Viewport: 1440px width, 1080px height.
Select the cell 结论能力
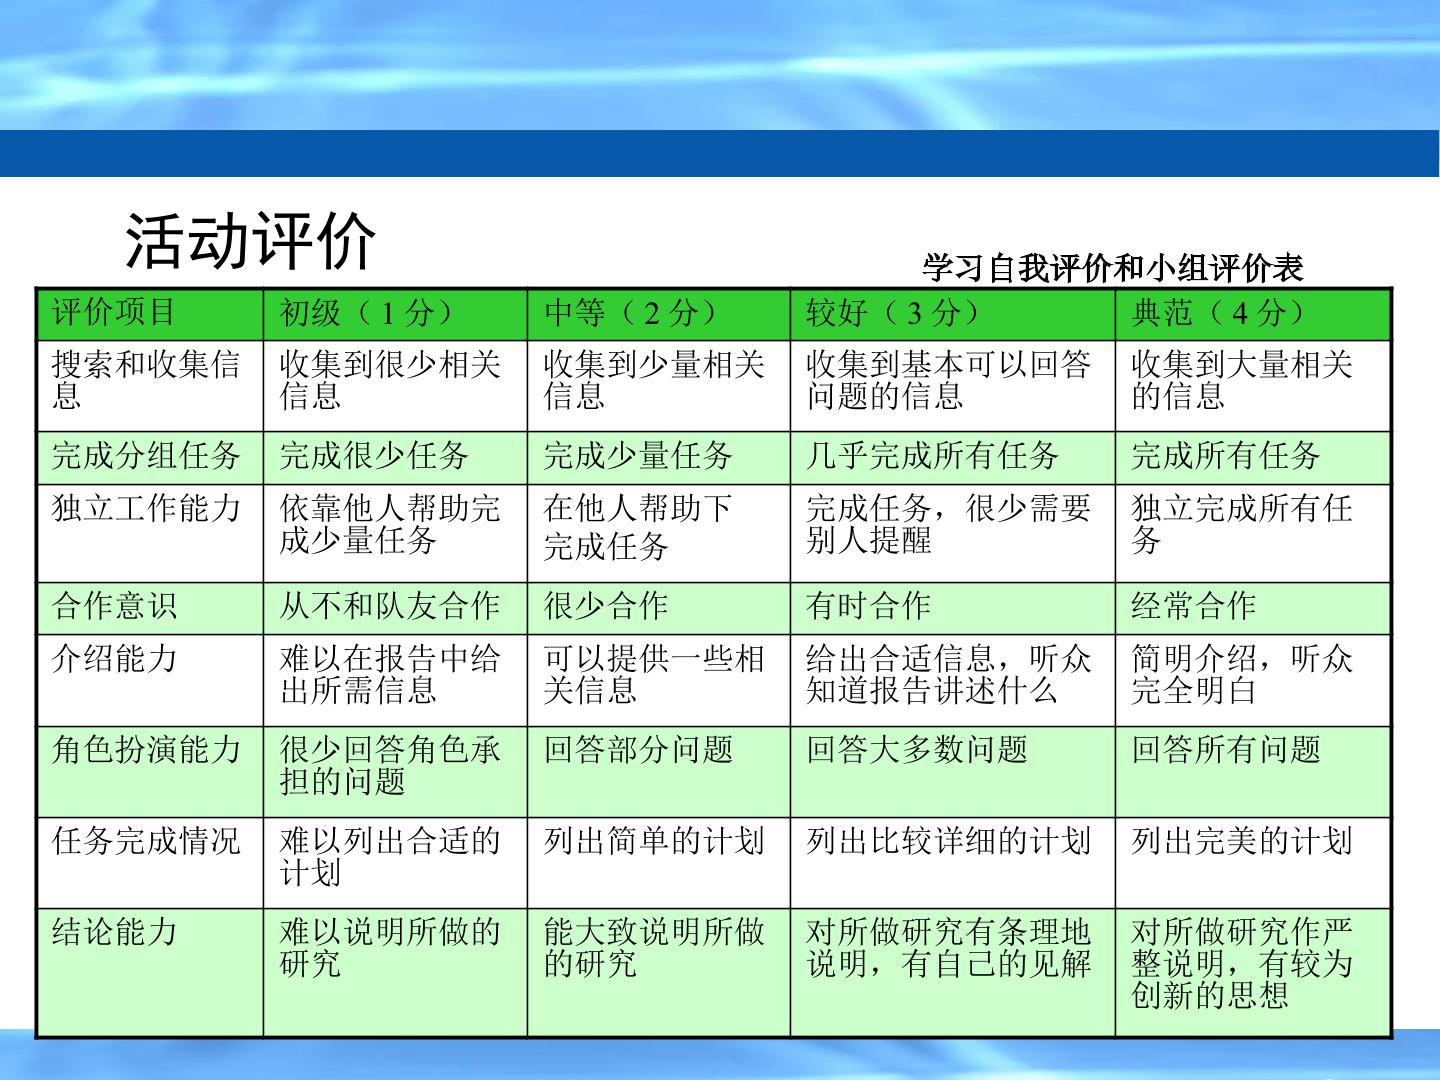[x=150, y=972]
